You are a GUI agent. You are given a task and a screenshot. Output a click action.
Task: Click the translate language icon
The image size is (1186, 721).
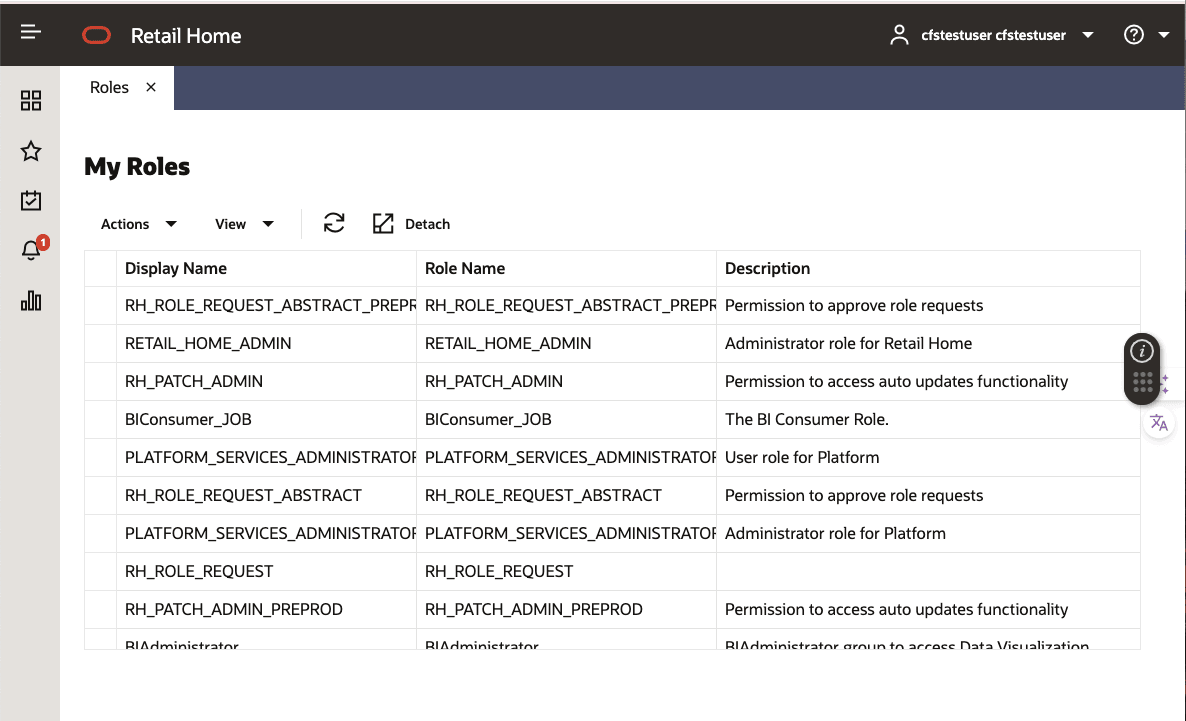point(1159,422)
